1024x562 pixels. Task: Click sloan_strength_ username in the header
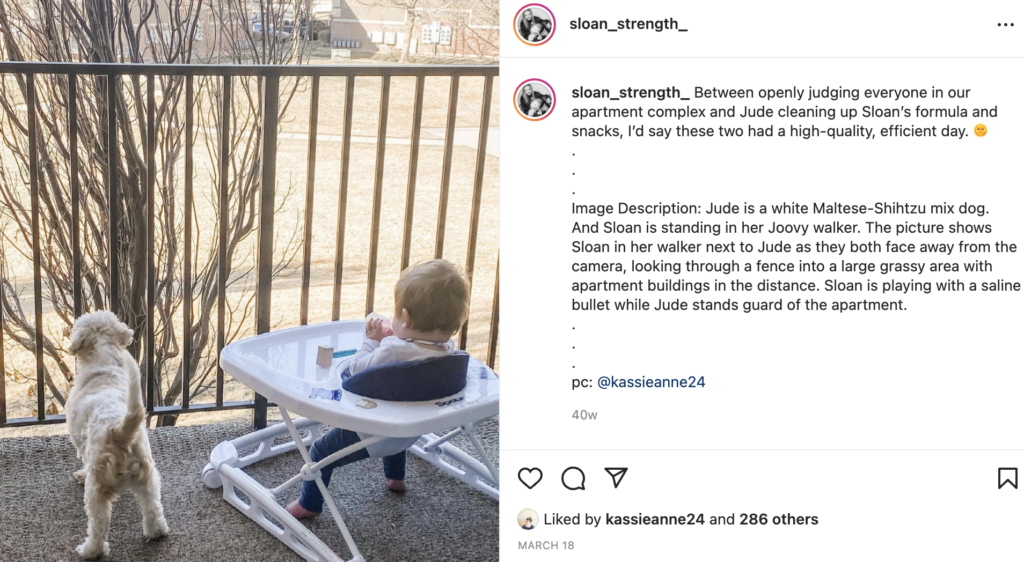coord(628,24)
